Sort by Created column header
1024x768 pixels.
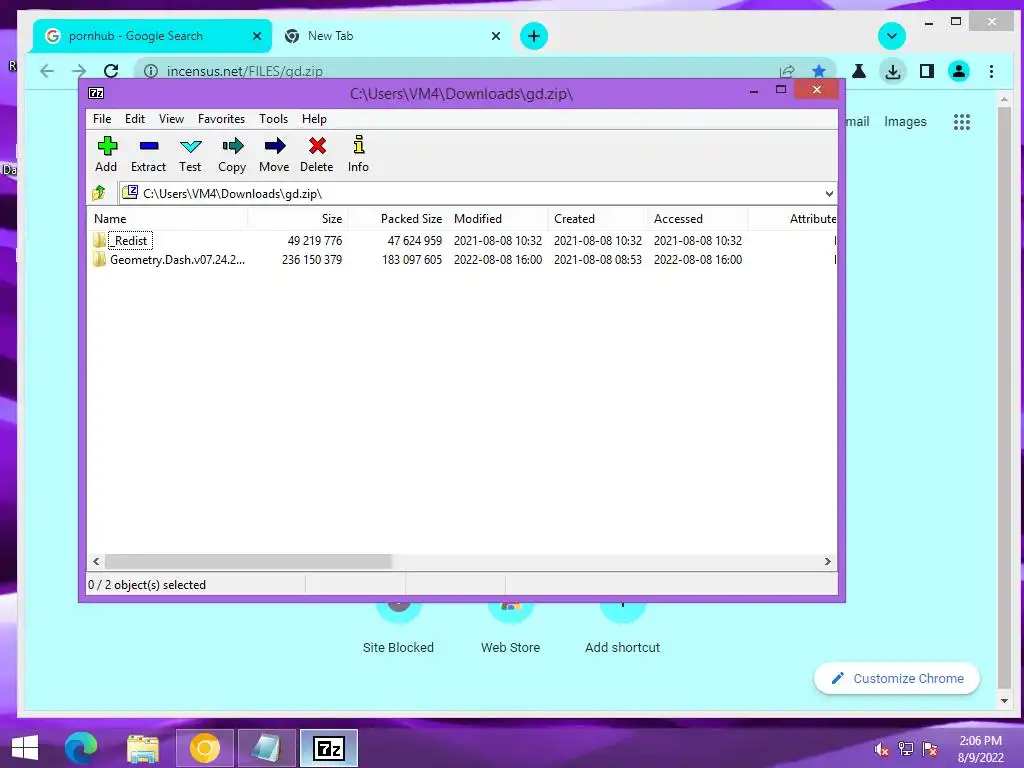[x=598, y=219]
